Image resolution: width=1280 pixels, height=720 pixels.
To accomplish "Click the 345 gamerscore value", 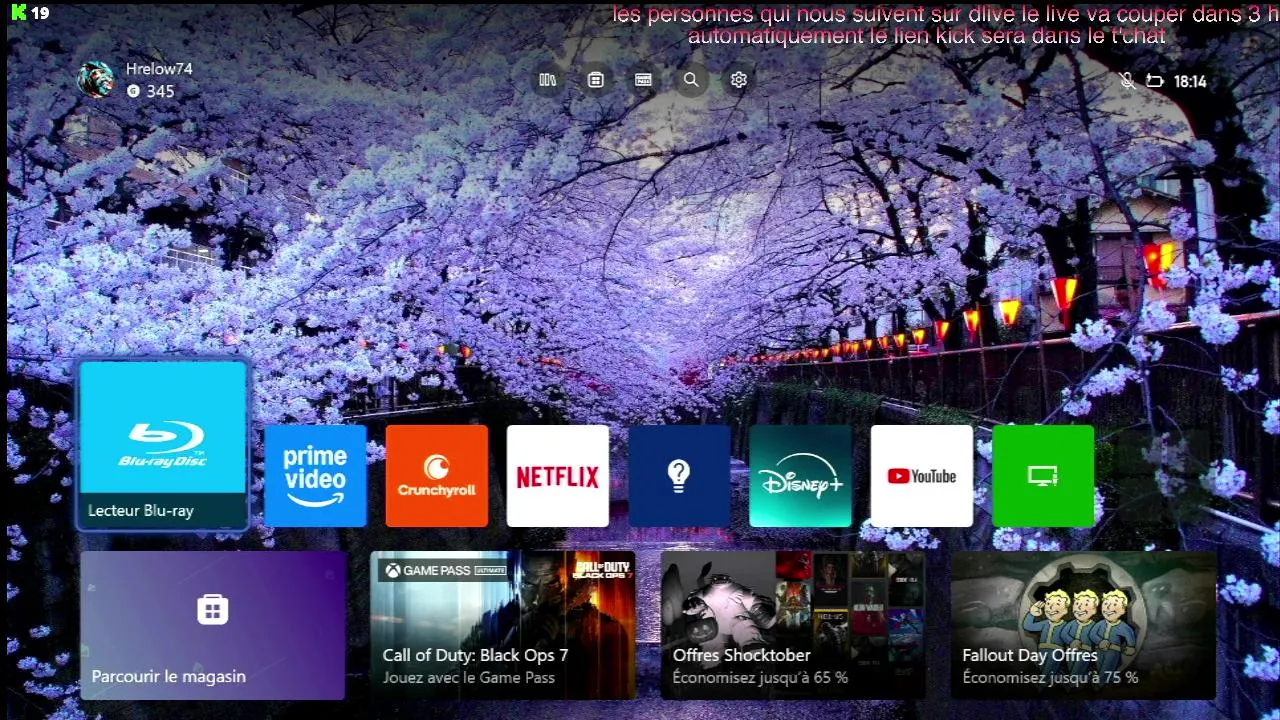I will pyautogui.click(x=160, y=91).
